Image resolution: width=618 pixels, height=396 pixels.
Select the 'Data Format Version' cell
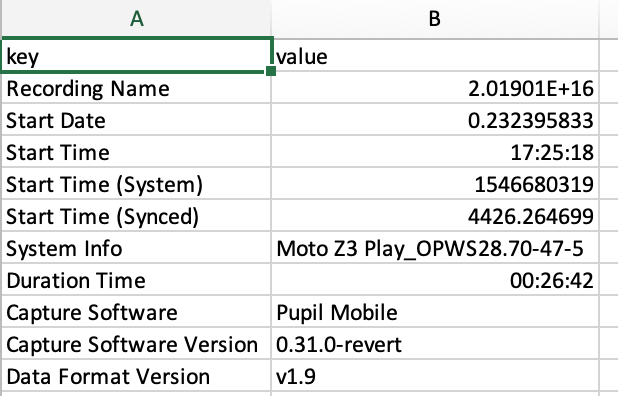pos(136,376)
